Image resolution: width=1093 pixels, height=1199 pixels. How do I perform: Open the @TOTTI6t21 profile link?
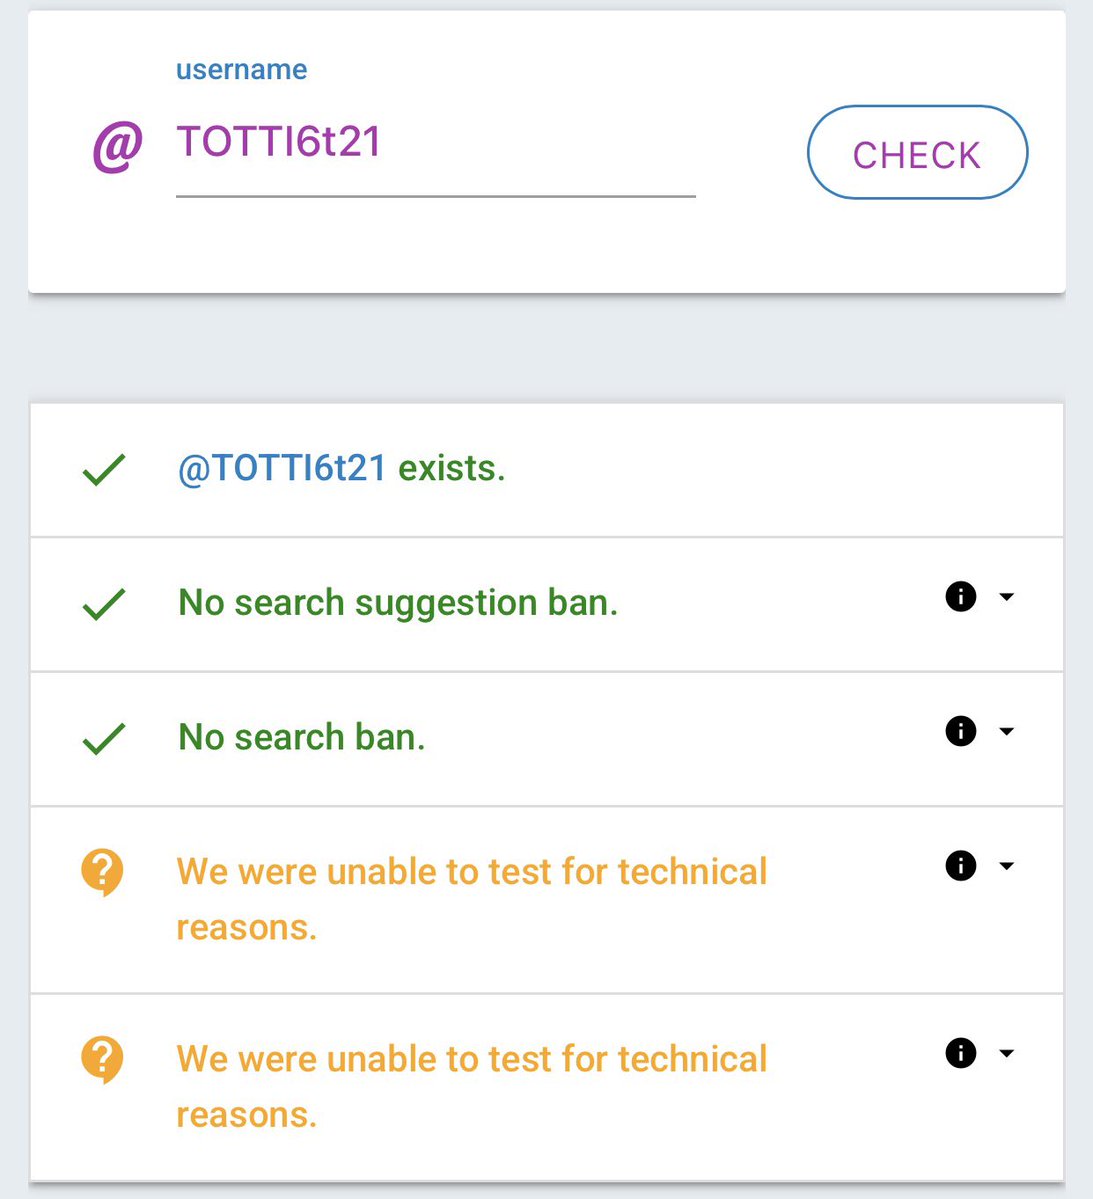tap(282, 468)
